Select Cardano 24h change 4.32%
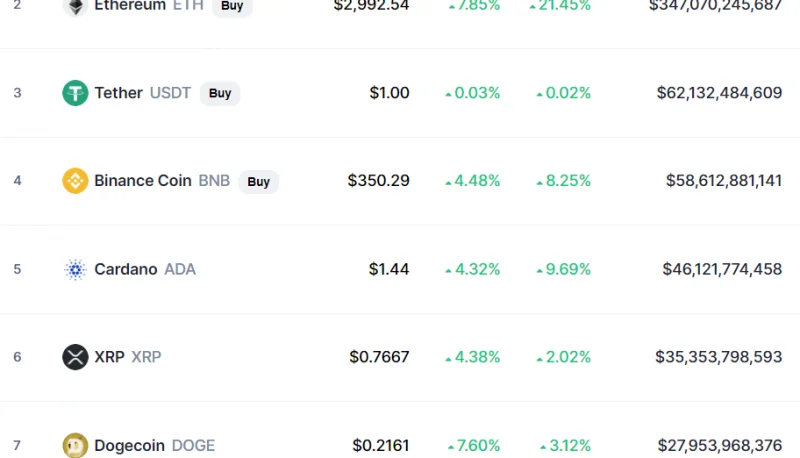 tap(472, 269)
